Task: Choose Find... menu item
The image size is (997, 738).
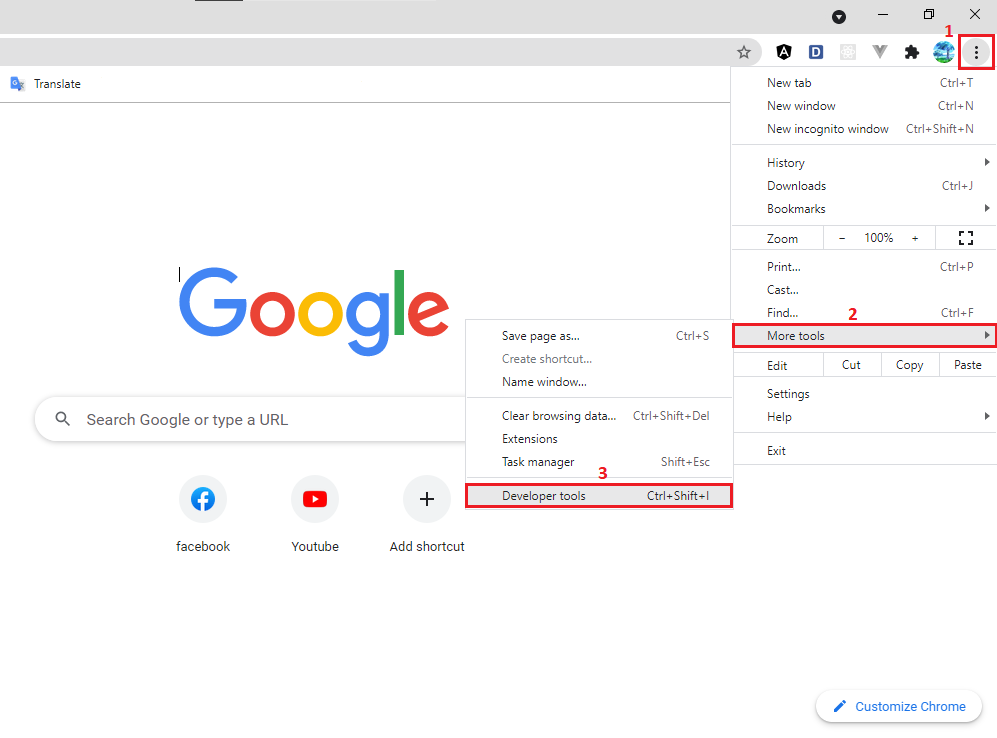Action: tap(864, 312)
